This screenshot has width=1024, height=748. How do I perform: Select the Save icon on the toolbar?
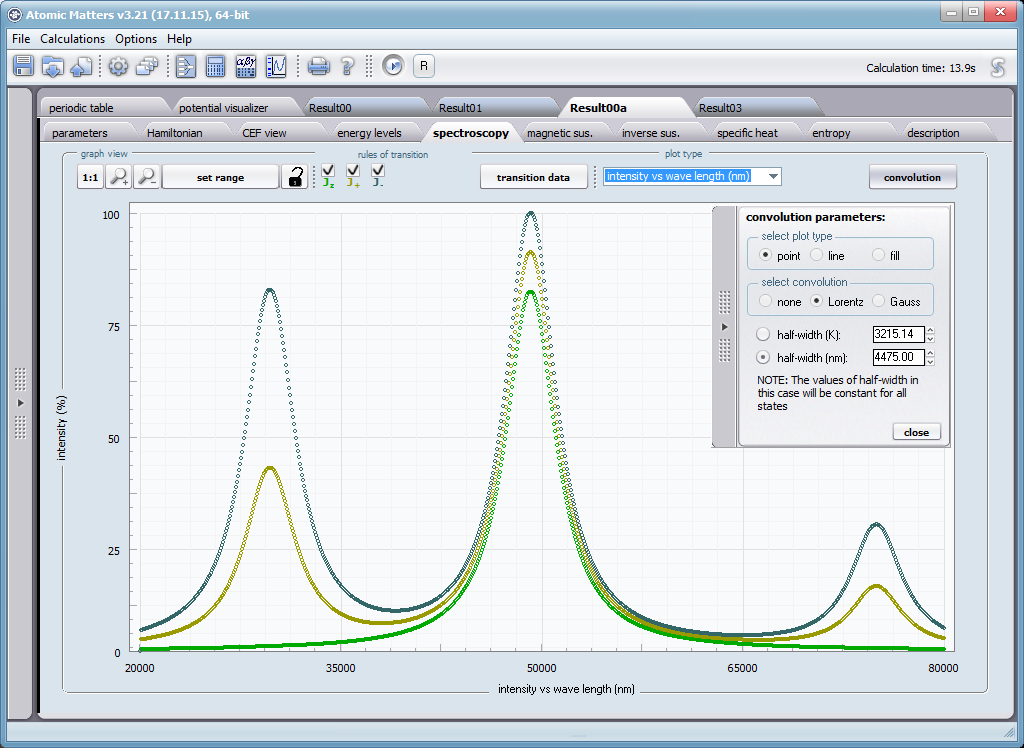pyautogui.click(x=24, y=66)
